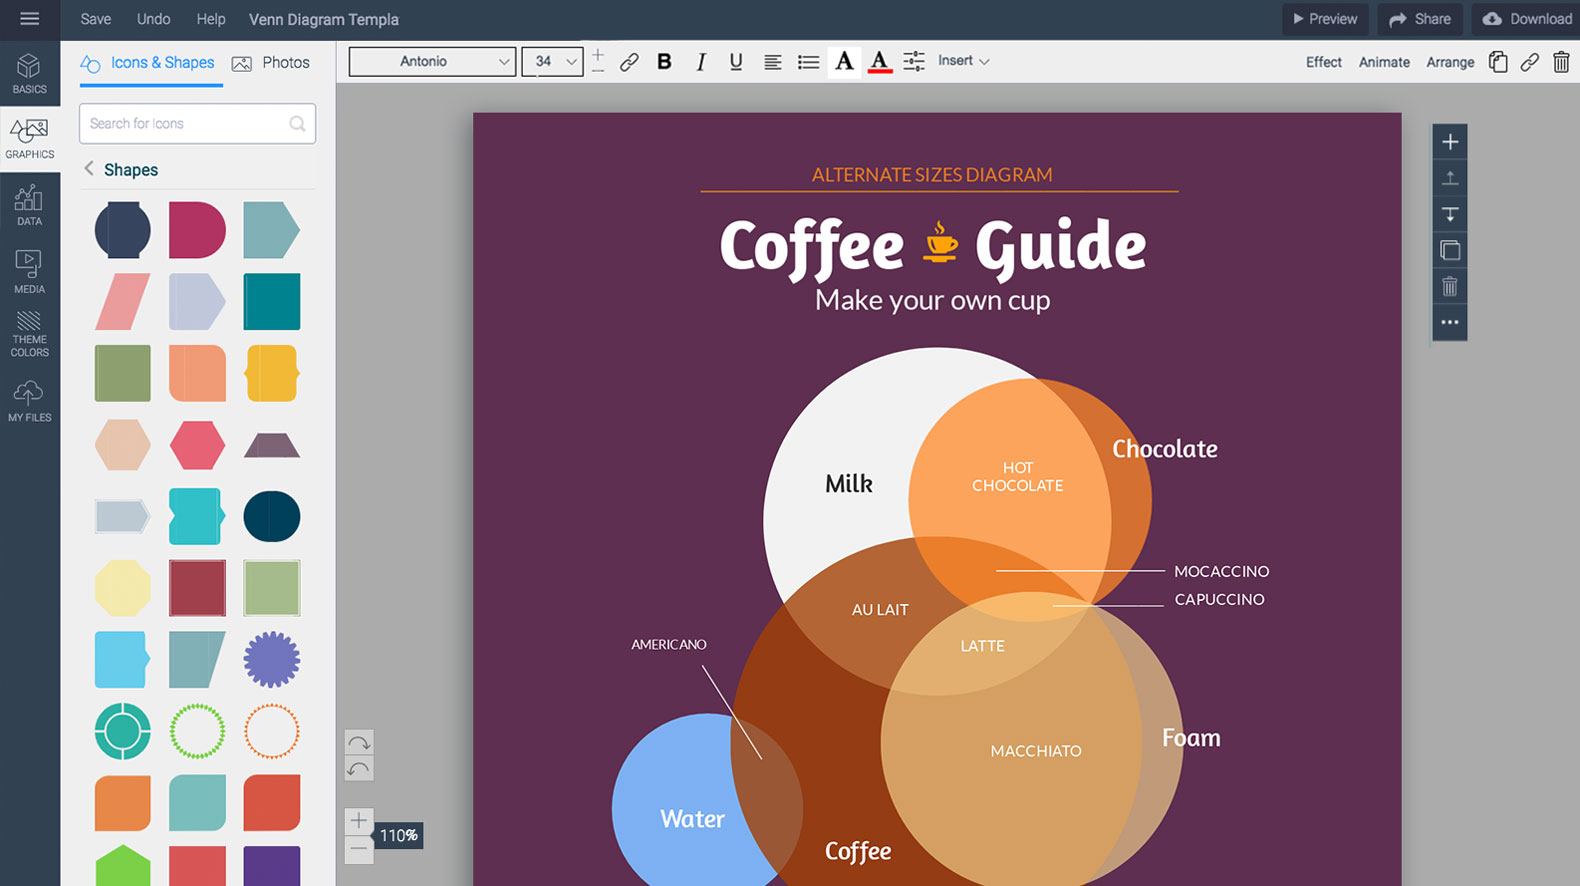Screen dimensions: 1580x886
Task: Expand the Insert dropdown
Action: 963,61
